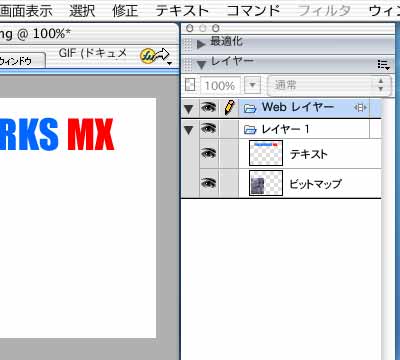Image resolution: width=400 pixels, height=360 pixels.
Task: Open the dimmed フィルタ menu
Action: (x=324, y=11)
